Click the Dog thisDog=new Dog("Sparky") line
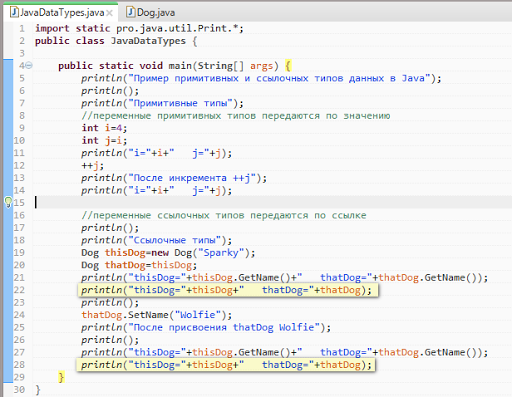 168,253
